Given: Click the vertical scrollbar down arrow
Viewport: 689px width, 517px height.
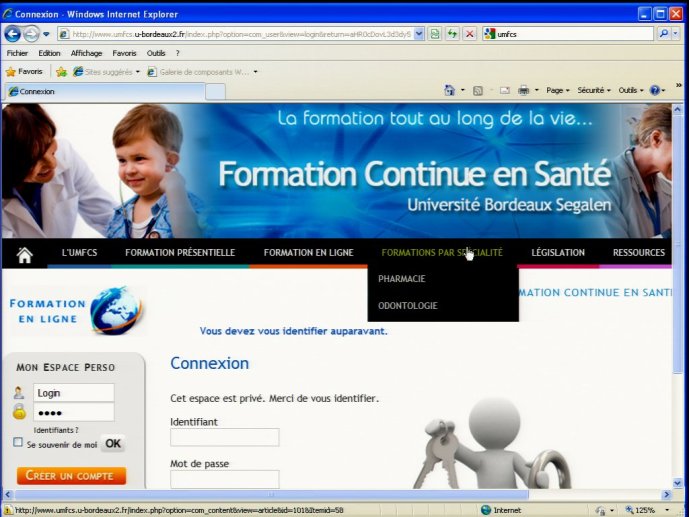Looking at the screenshot, I should 678,483.
